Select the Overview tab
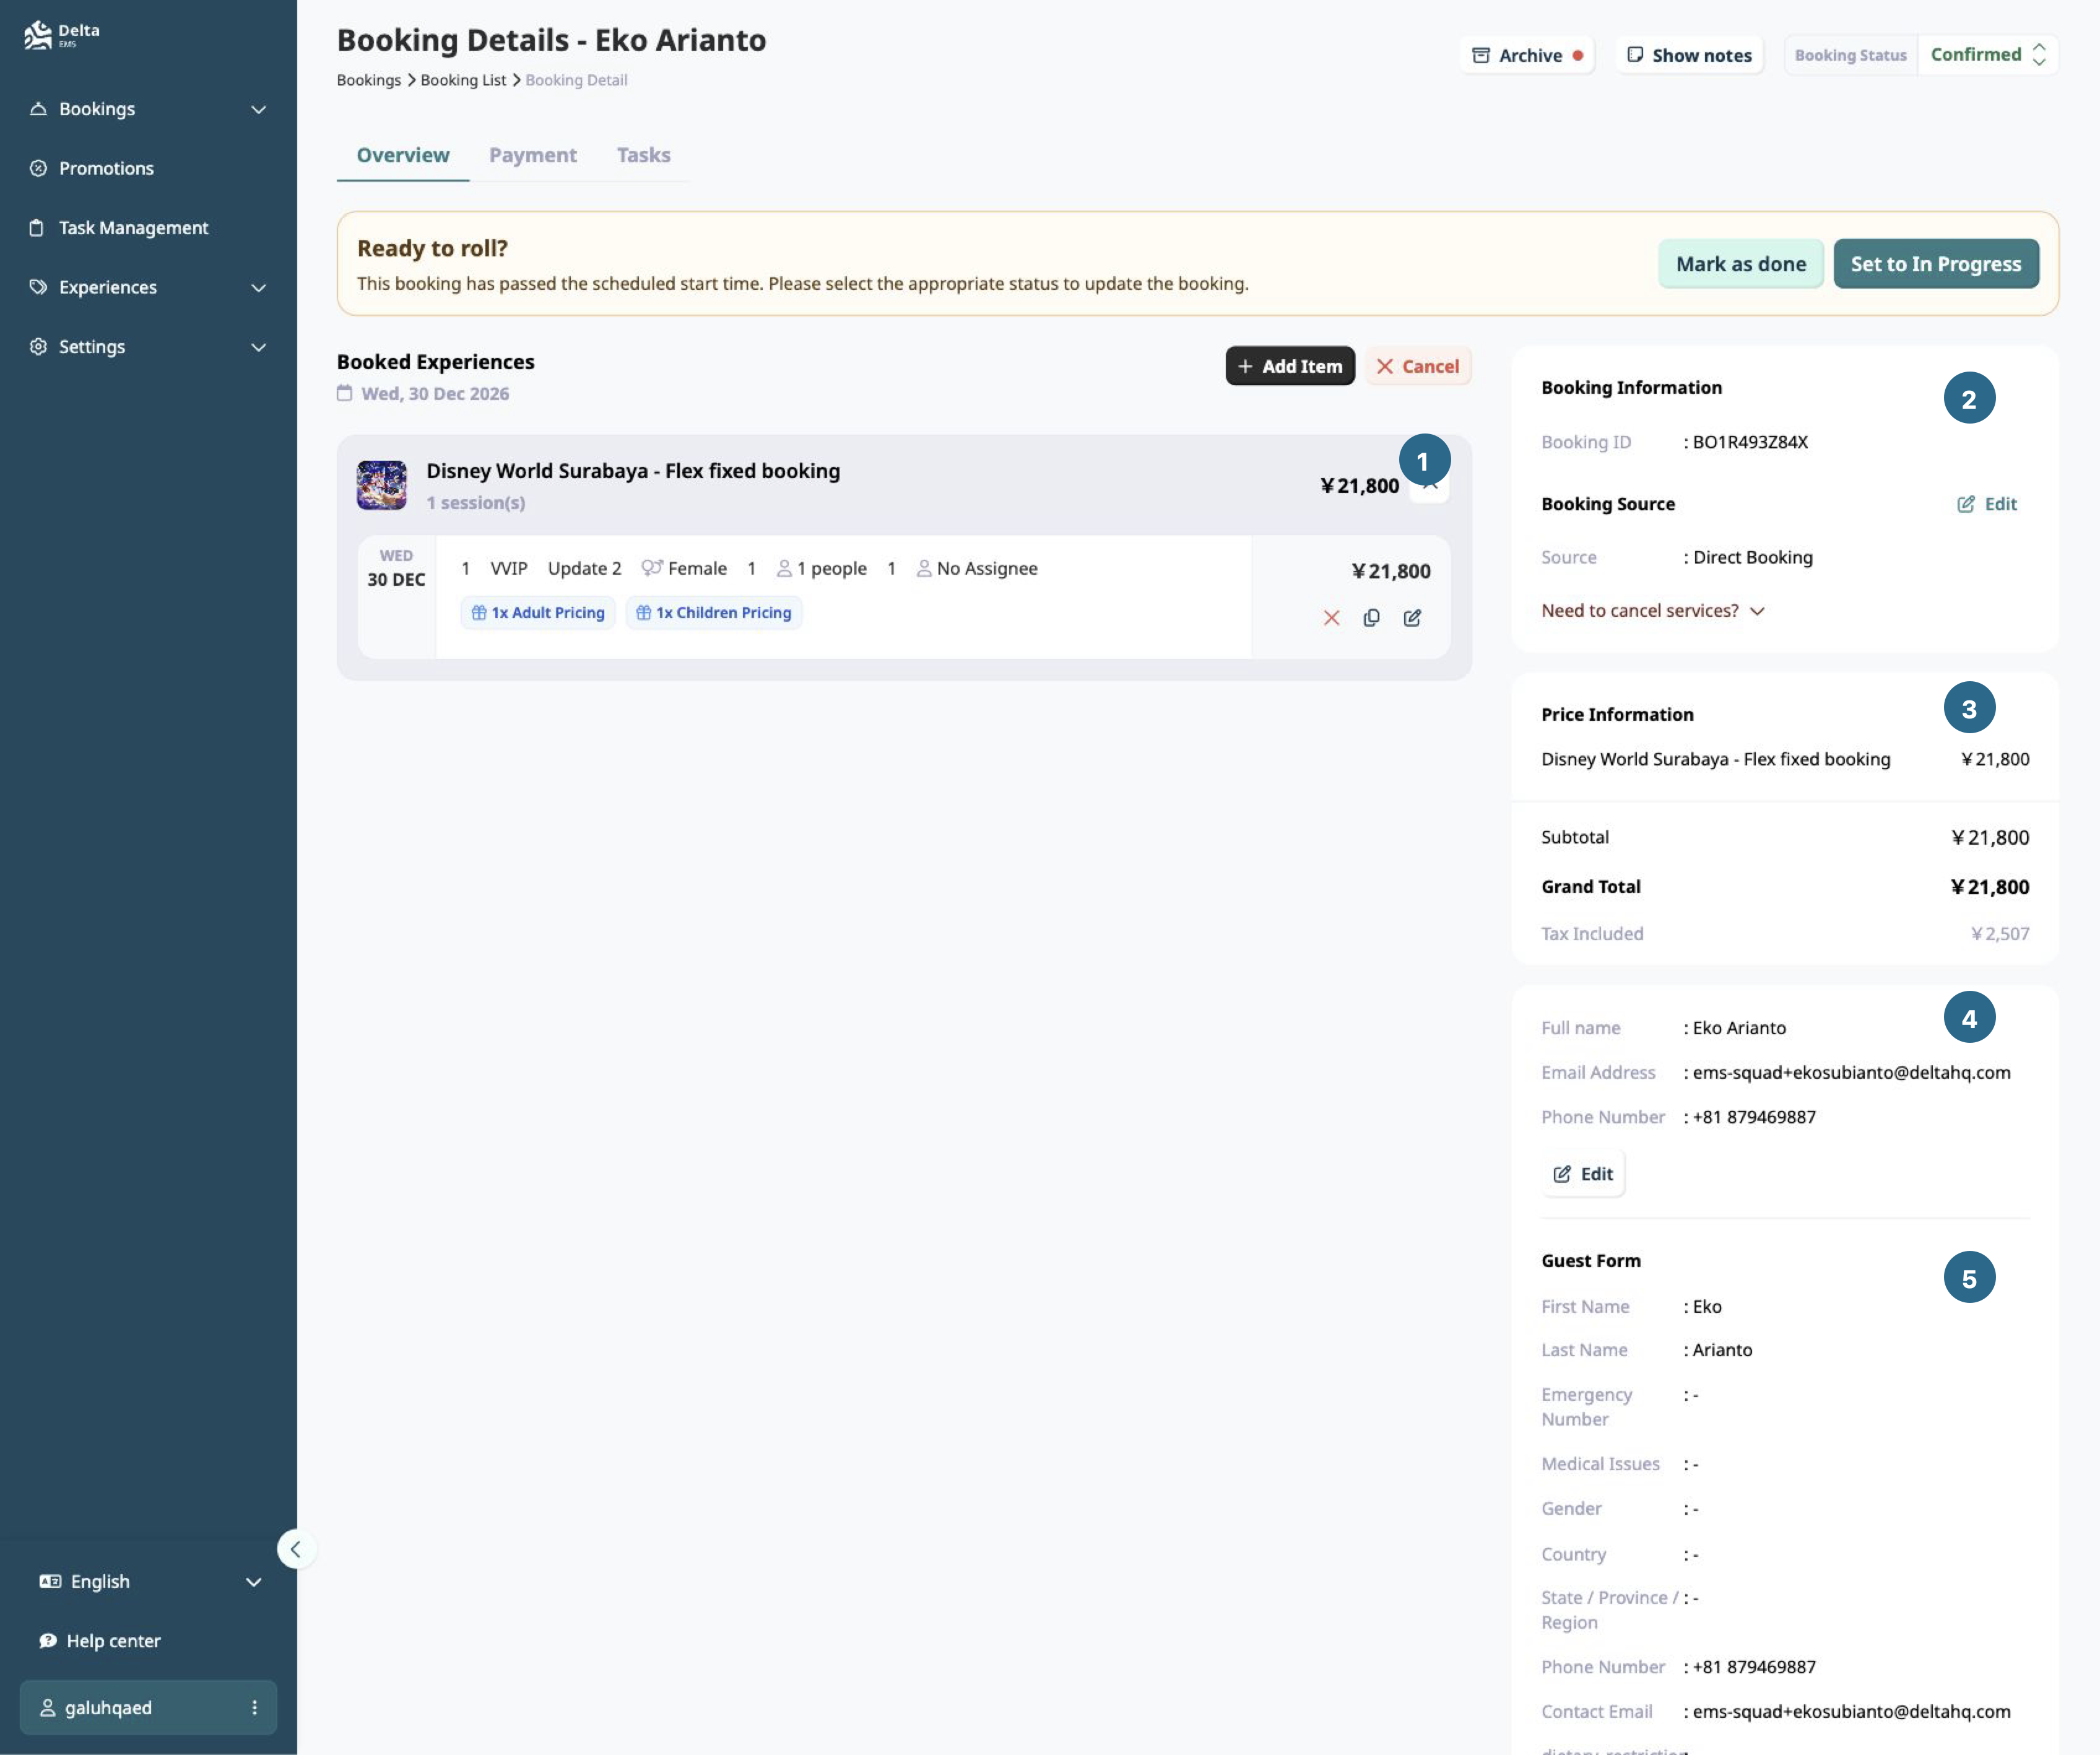Viewport: 2100px width, 1755px height. (403, 155)
